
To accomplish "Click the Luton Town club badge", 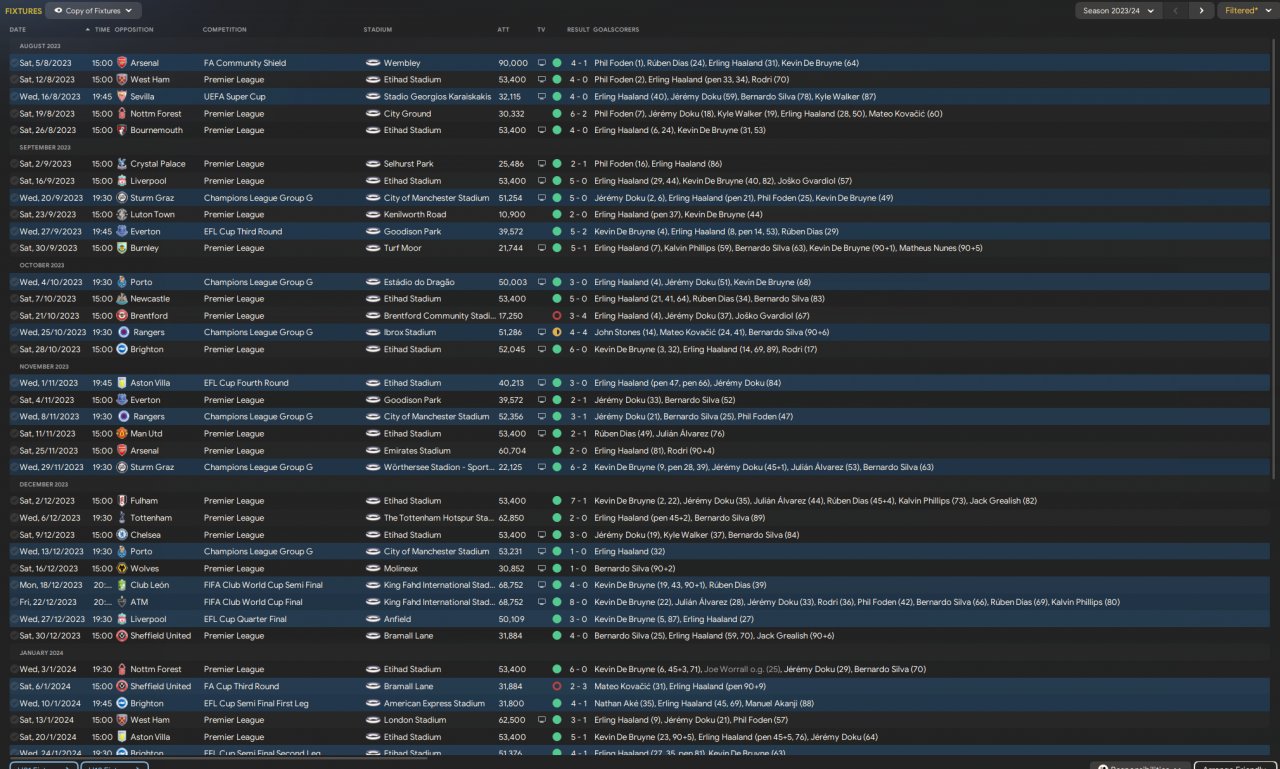I will [123, 215].
